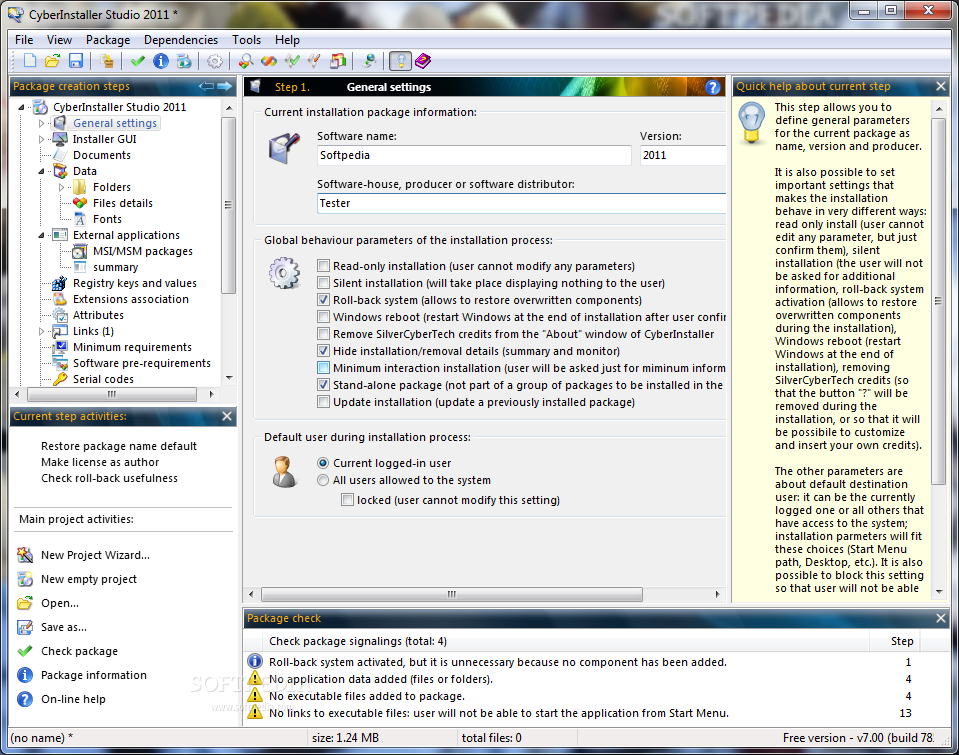Click the On-line help question icon
Image resolution: width=959 pixels, height=755 pixels.
(24, 699)
